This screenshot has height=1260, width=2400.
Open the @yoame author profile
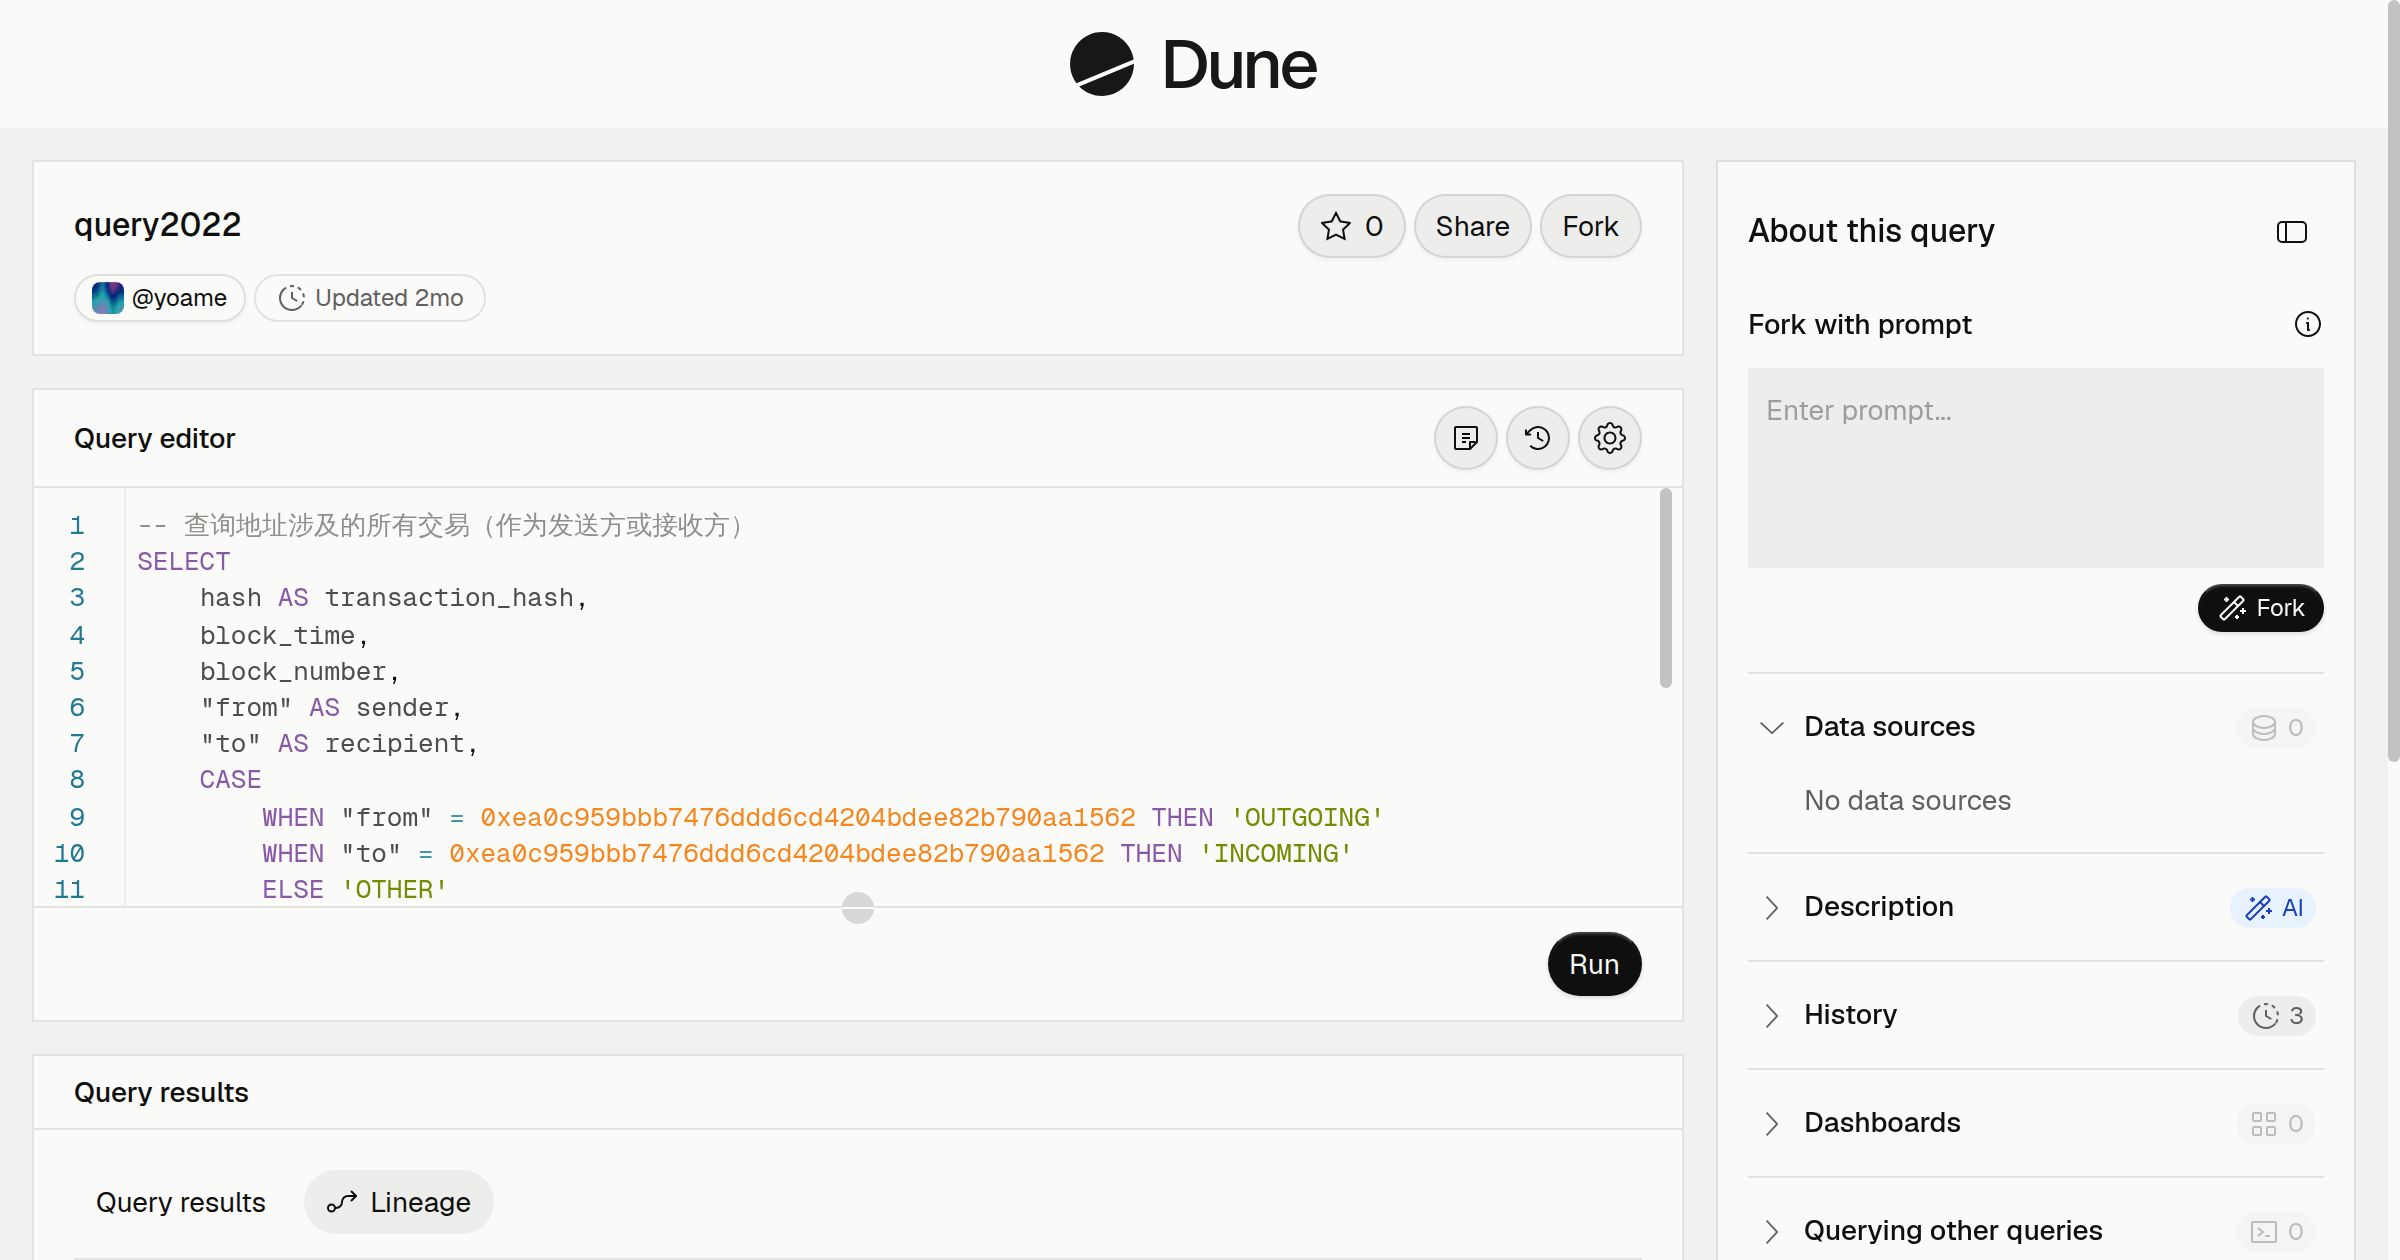(x=160, y=298)
